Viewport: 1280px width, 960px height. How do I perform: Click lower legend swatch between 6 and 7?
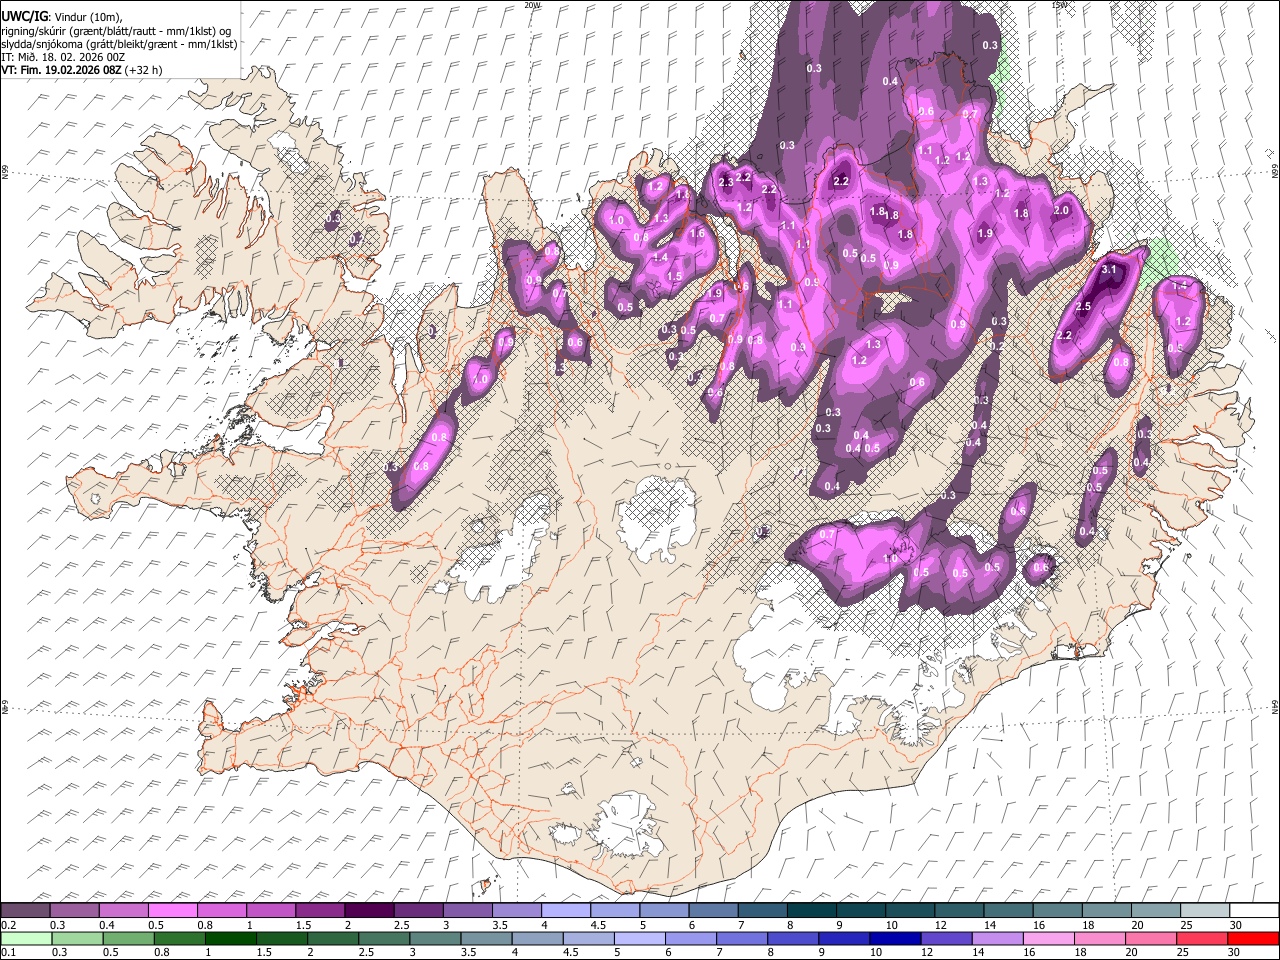pyautogui.click(x=691, y=938)
